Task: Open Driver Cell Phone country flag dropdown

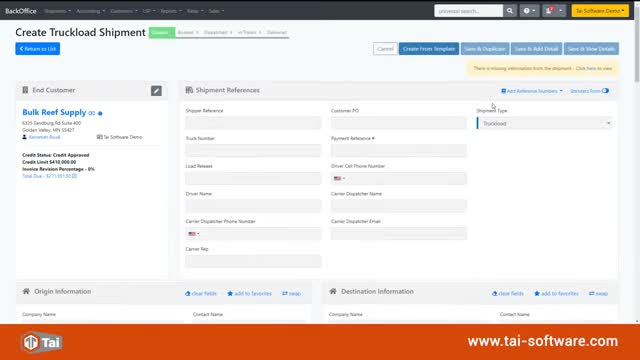Action: tap(339, 178)
